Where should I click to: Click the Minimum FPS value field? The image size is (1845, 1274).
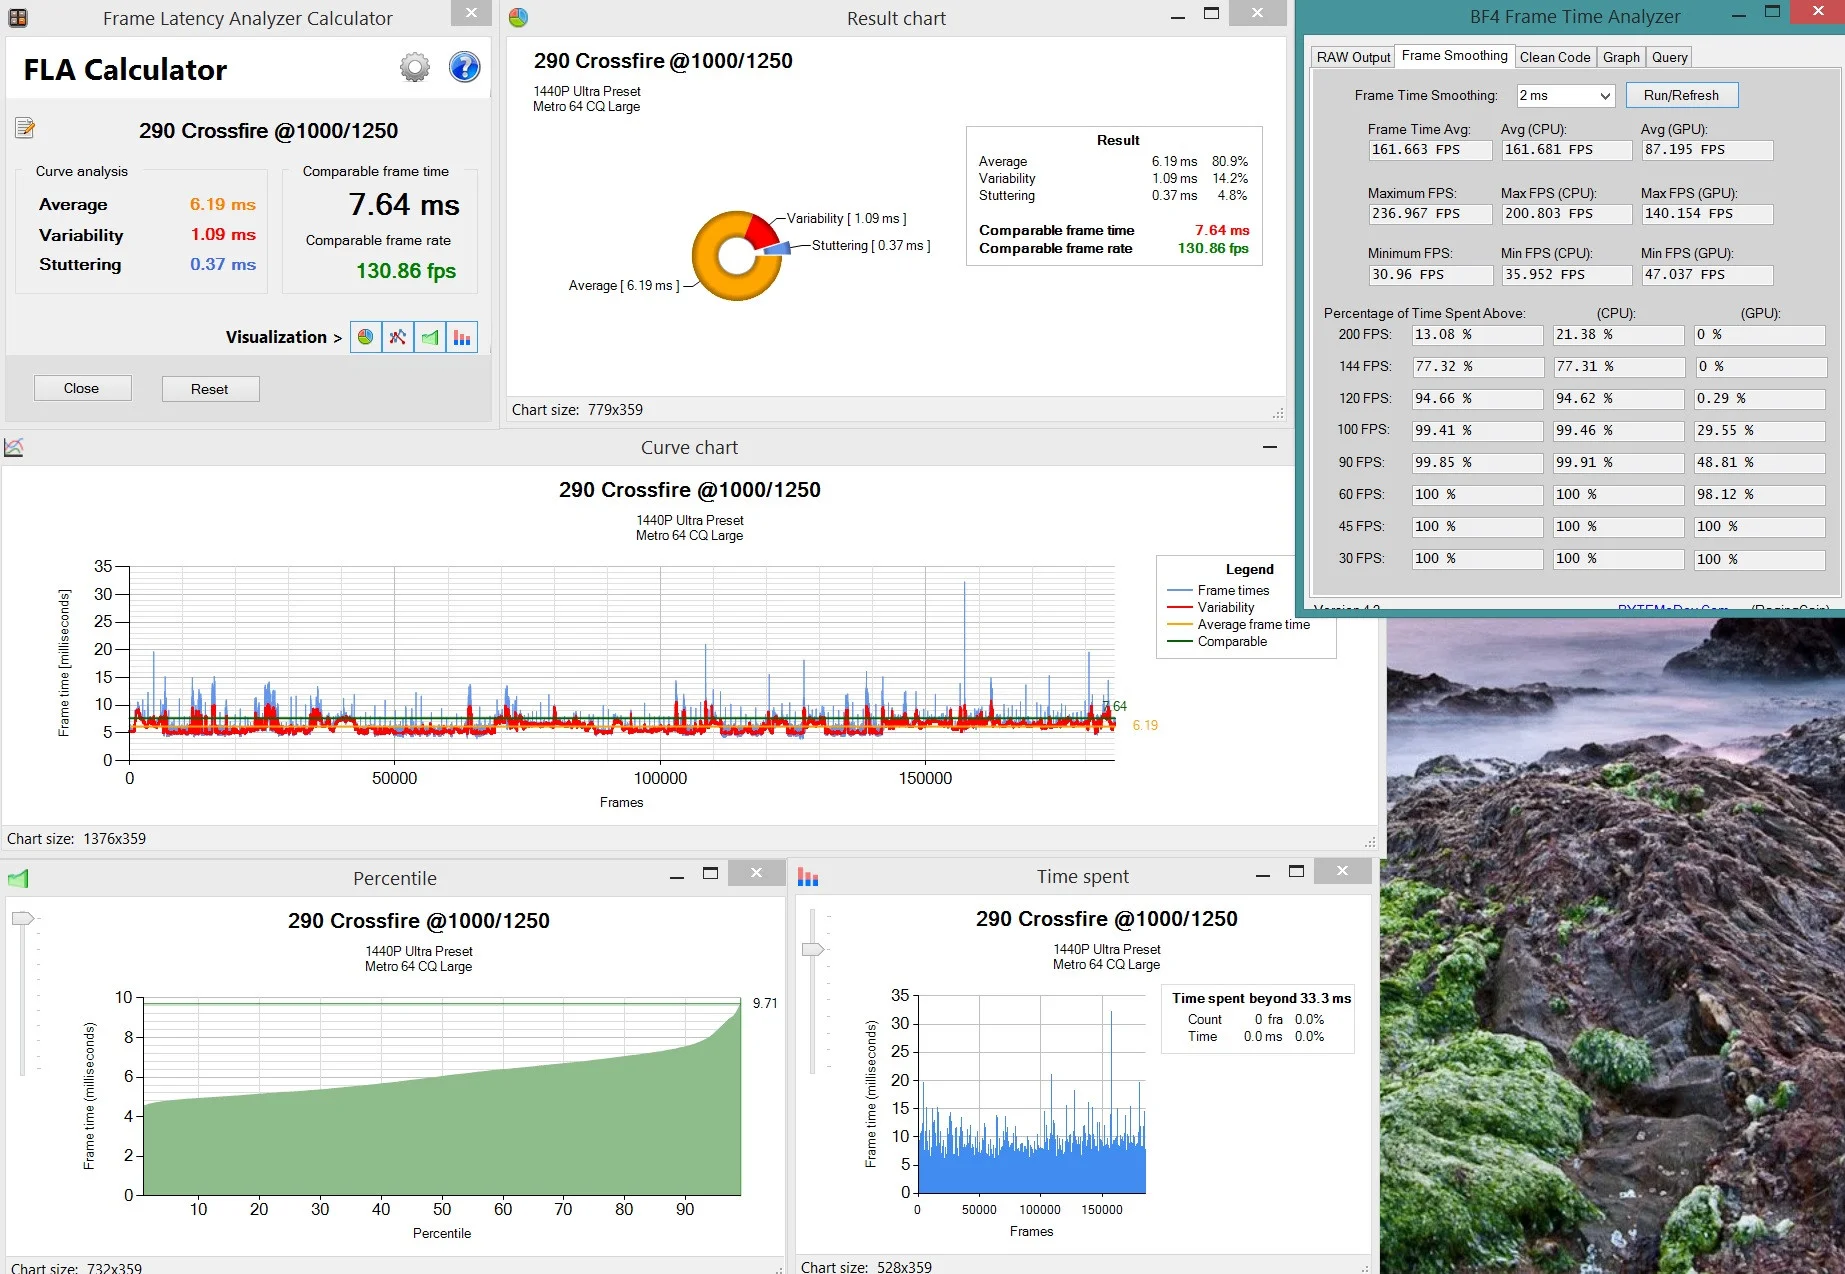[x=1430, y=275]
